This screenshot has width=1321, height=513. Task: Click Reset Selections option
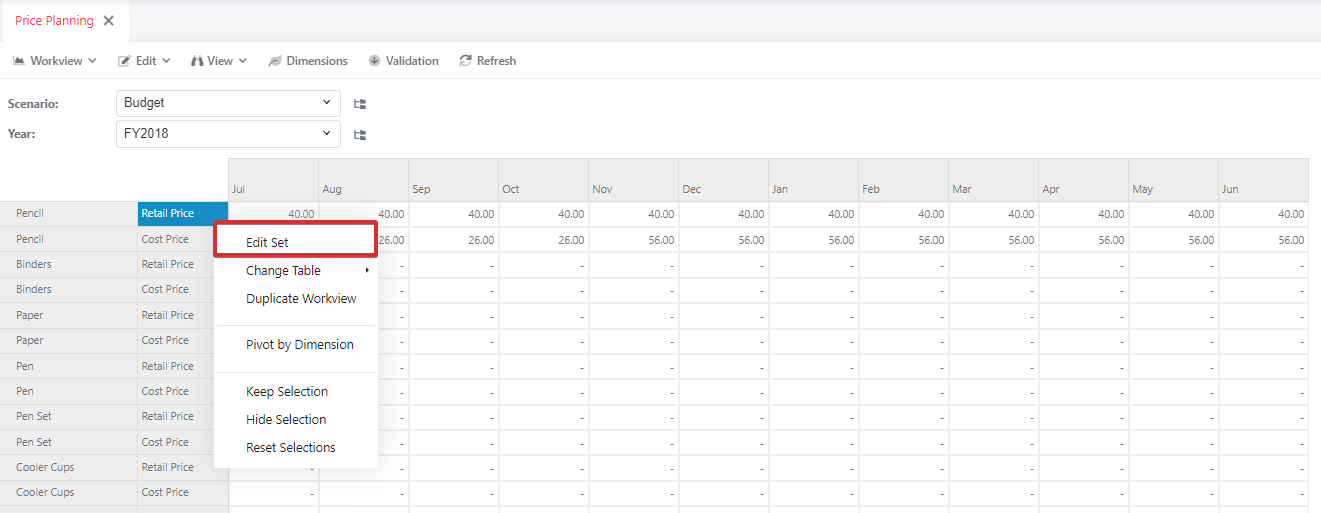coord(290,448)
